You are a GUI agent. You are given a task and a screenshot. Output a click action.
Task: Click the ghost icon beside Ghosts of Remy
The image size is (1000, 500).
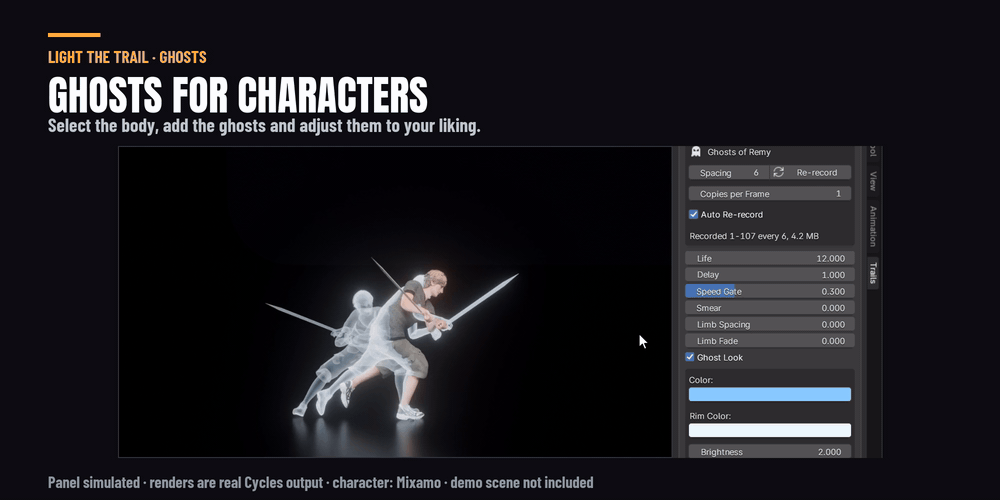pos(696,152)
